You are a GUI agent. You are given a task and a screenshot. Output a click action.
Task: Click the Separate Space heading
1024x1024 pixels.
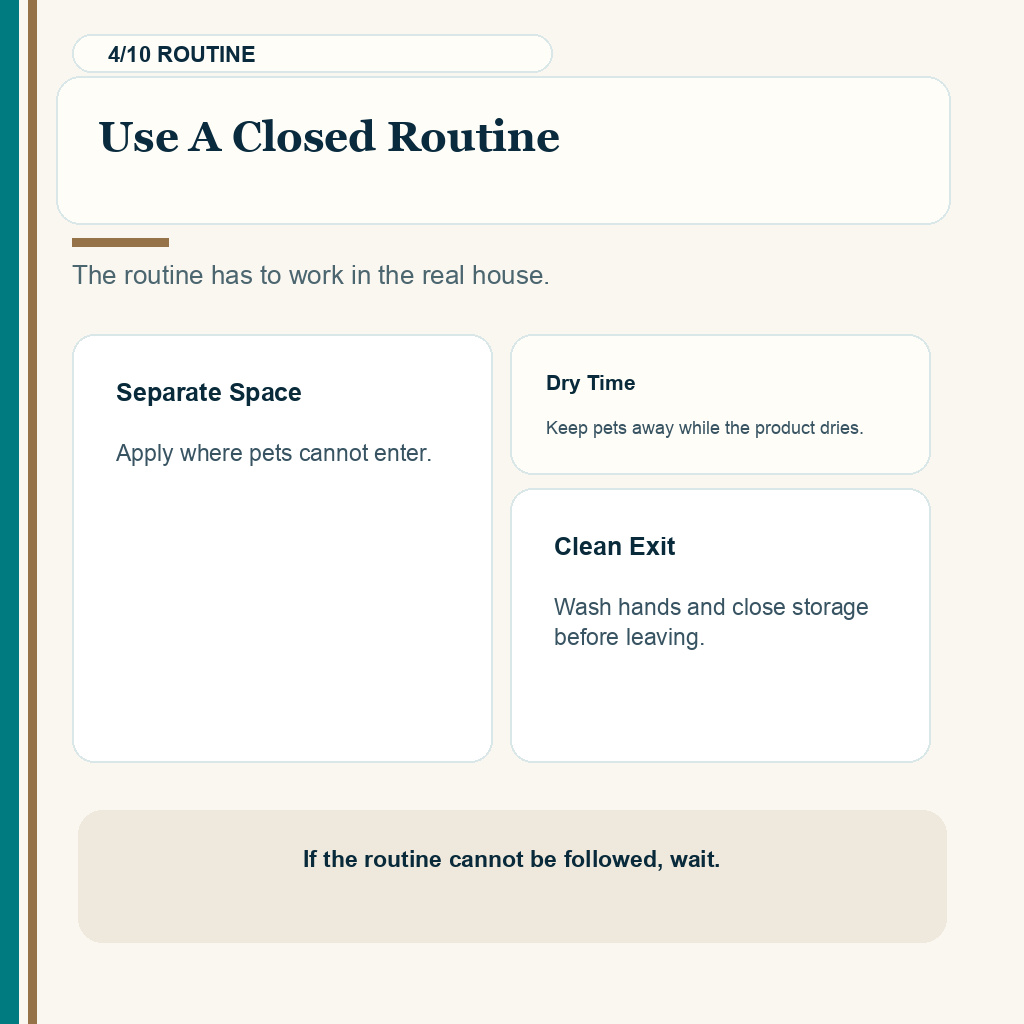point(209,392)
